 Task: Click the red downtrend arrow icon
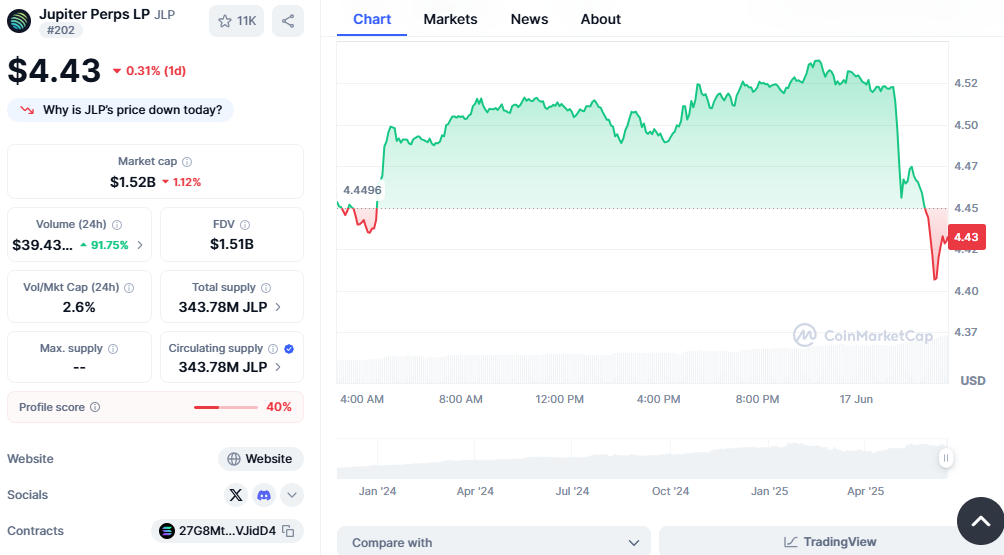click(27, 110)
